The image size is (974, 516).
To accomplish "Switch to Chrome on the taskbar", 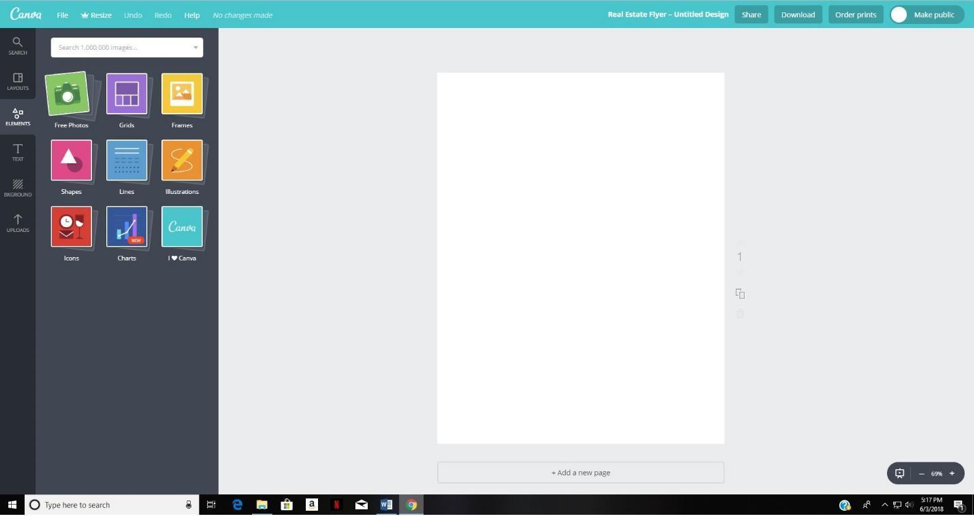I will pos(411,505).
